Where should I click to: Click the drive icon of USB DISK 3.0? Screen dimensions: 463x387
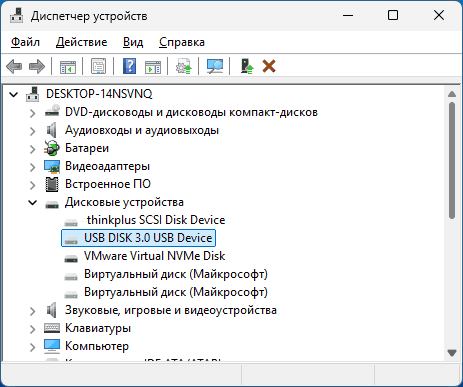[71, 240]
